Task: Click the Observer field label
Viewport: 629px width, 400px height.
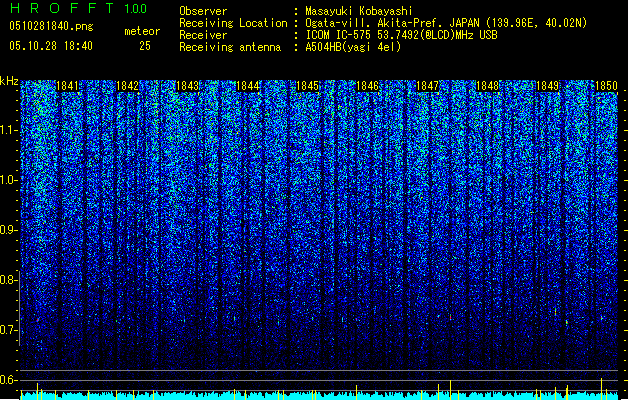Action: coord(203,11)
